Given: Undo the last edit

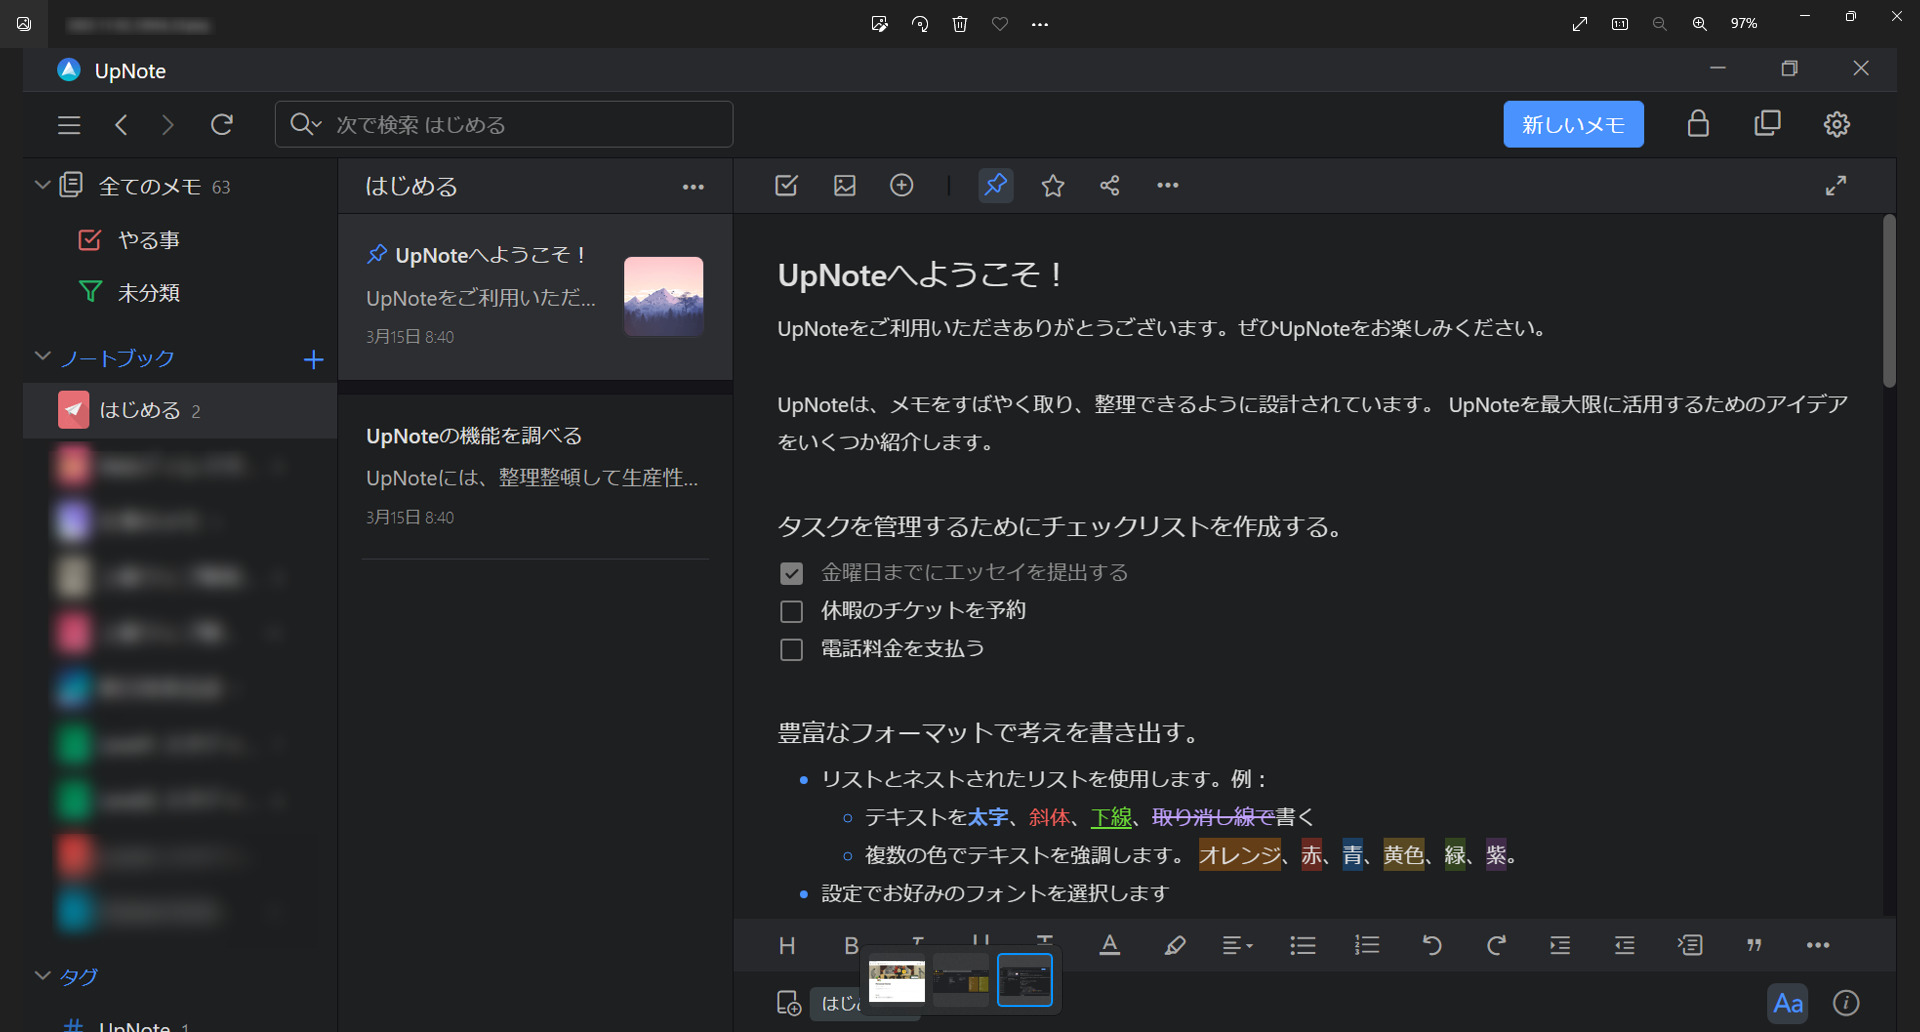Looking at the screenshot, I should (1432, 946).
